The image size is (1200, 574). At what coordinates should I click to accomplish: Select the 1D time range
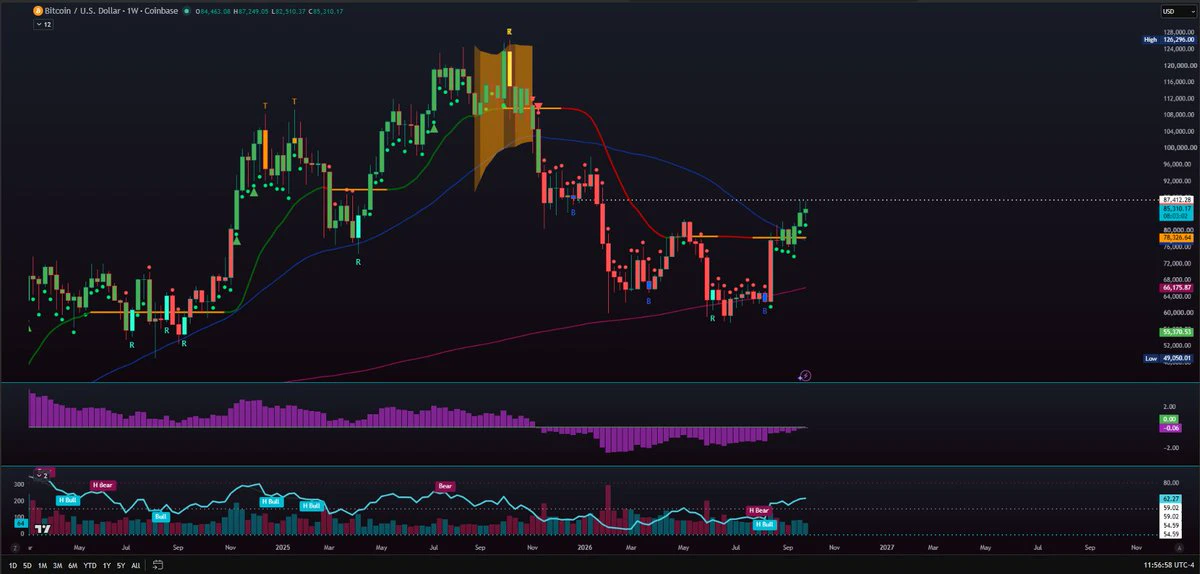point(13,565)
